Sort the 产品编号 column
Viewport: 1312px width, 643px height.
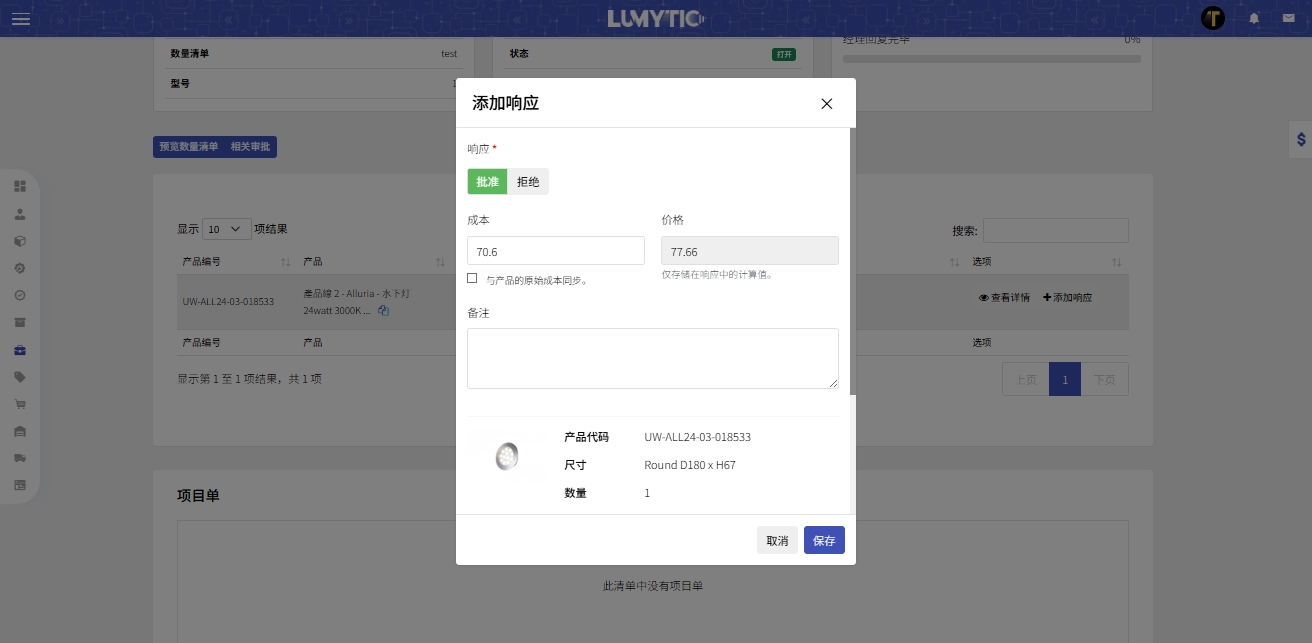point(285,262)
